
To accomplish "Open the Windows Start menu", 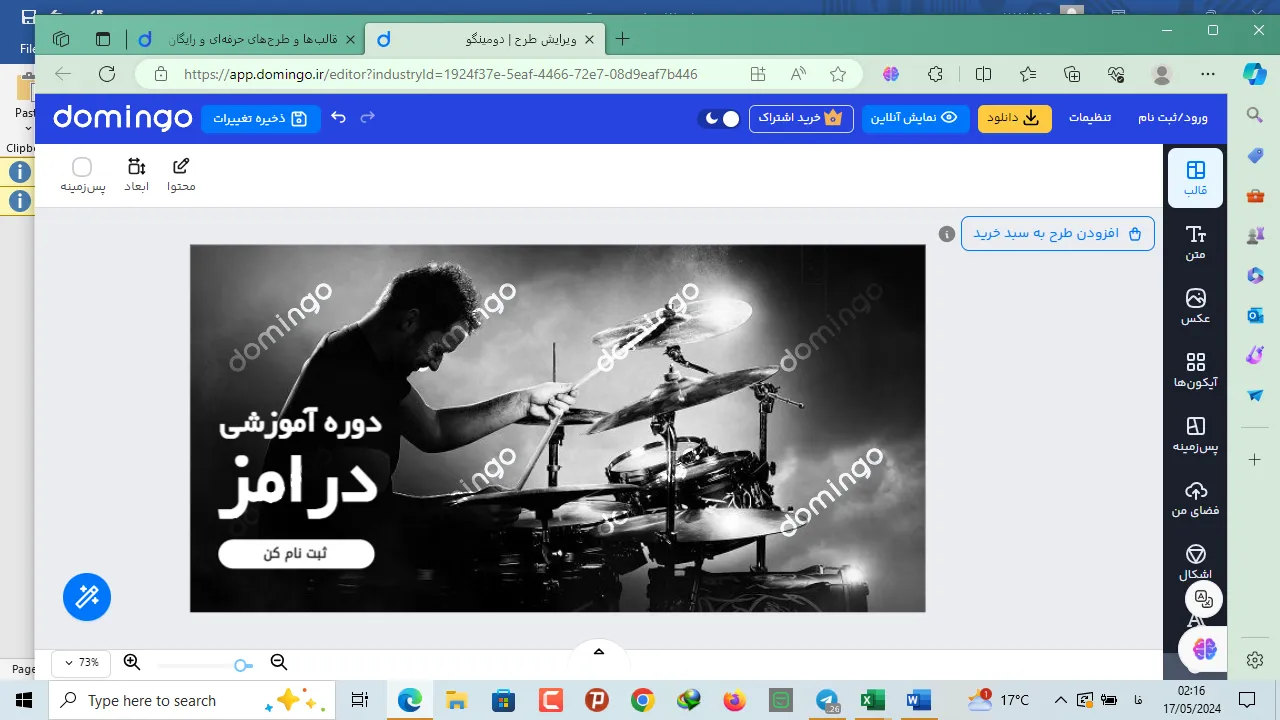I will click(x=24, y=699).
